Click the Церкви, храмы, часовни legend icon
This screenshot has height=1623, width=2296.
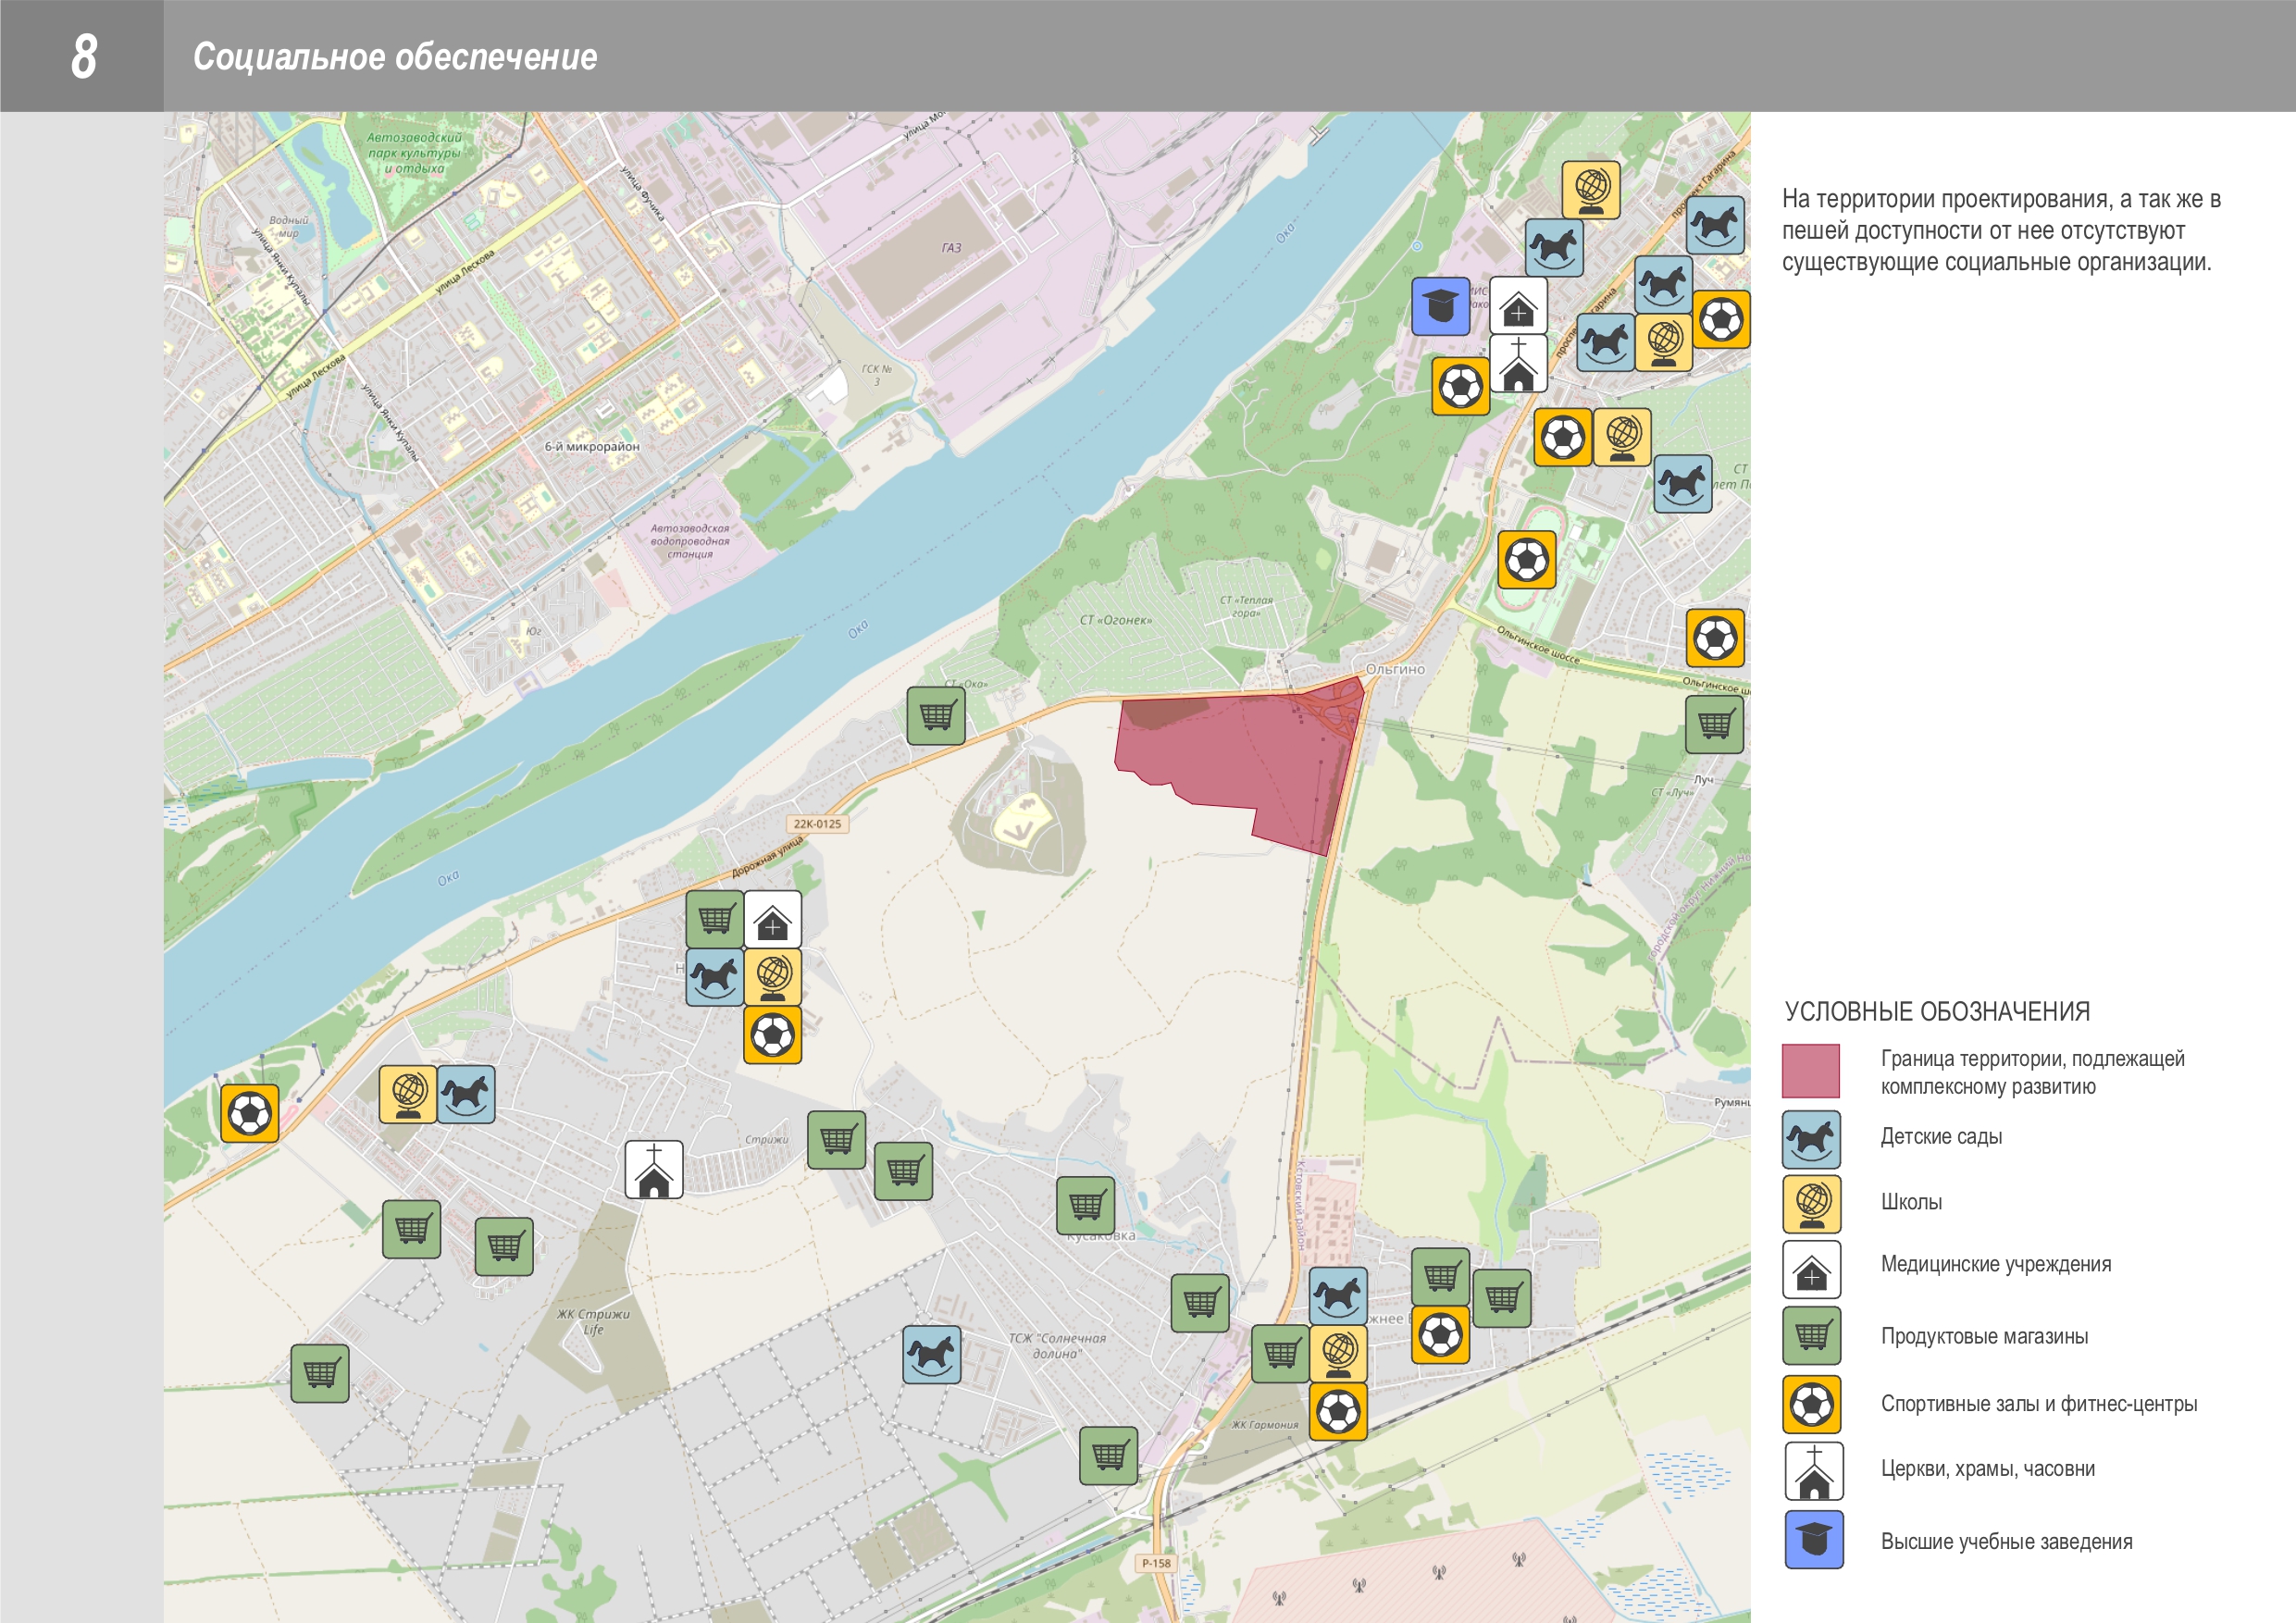pyautogui.click(x=1813, y=1470)
